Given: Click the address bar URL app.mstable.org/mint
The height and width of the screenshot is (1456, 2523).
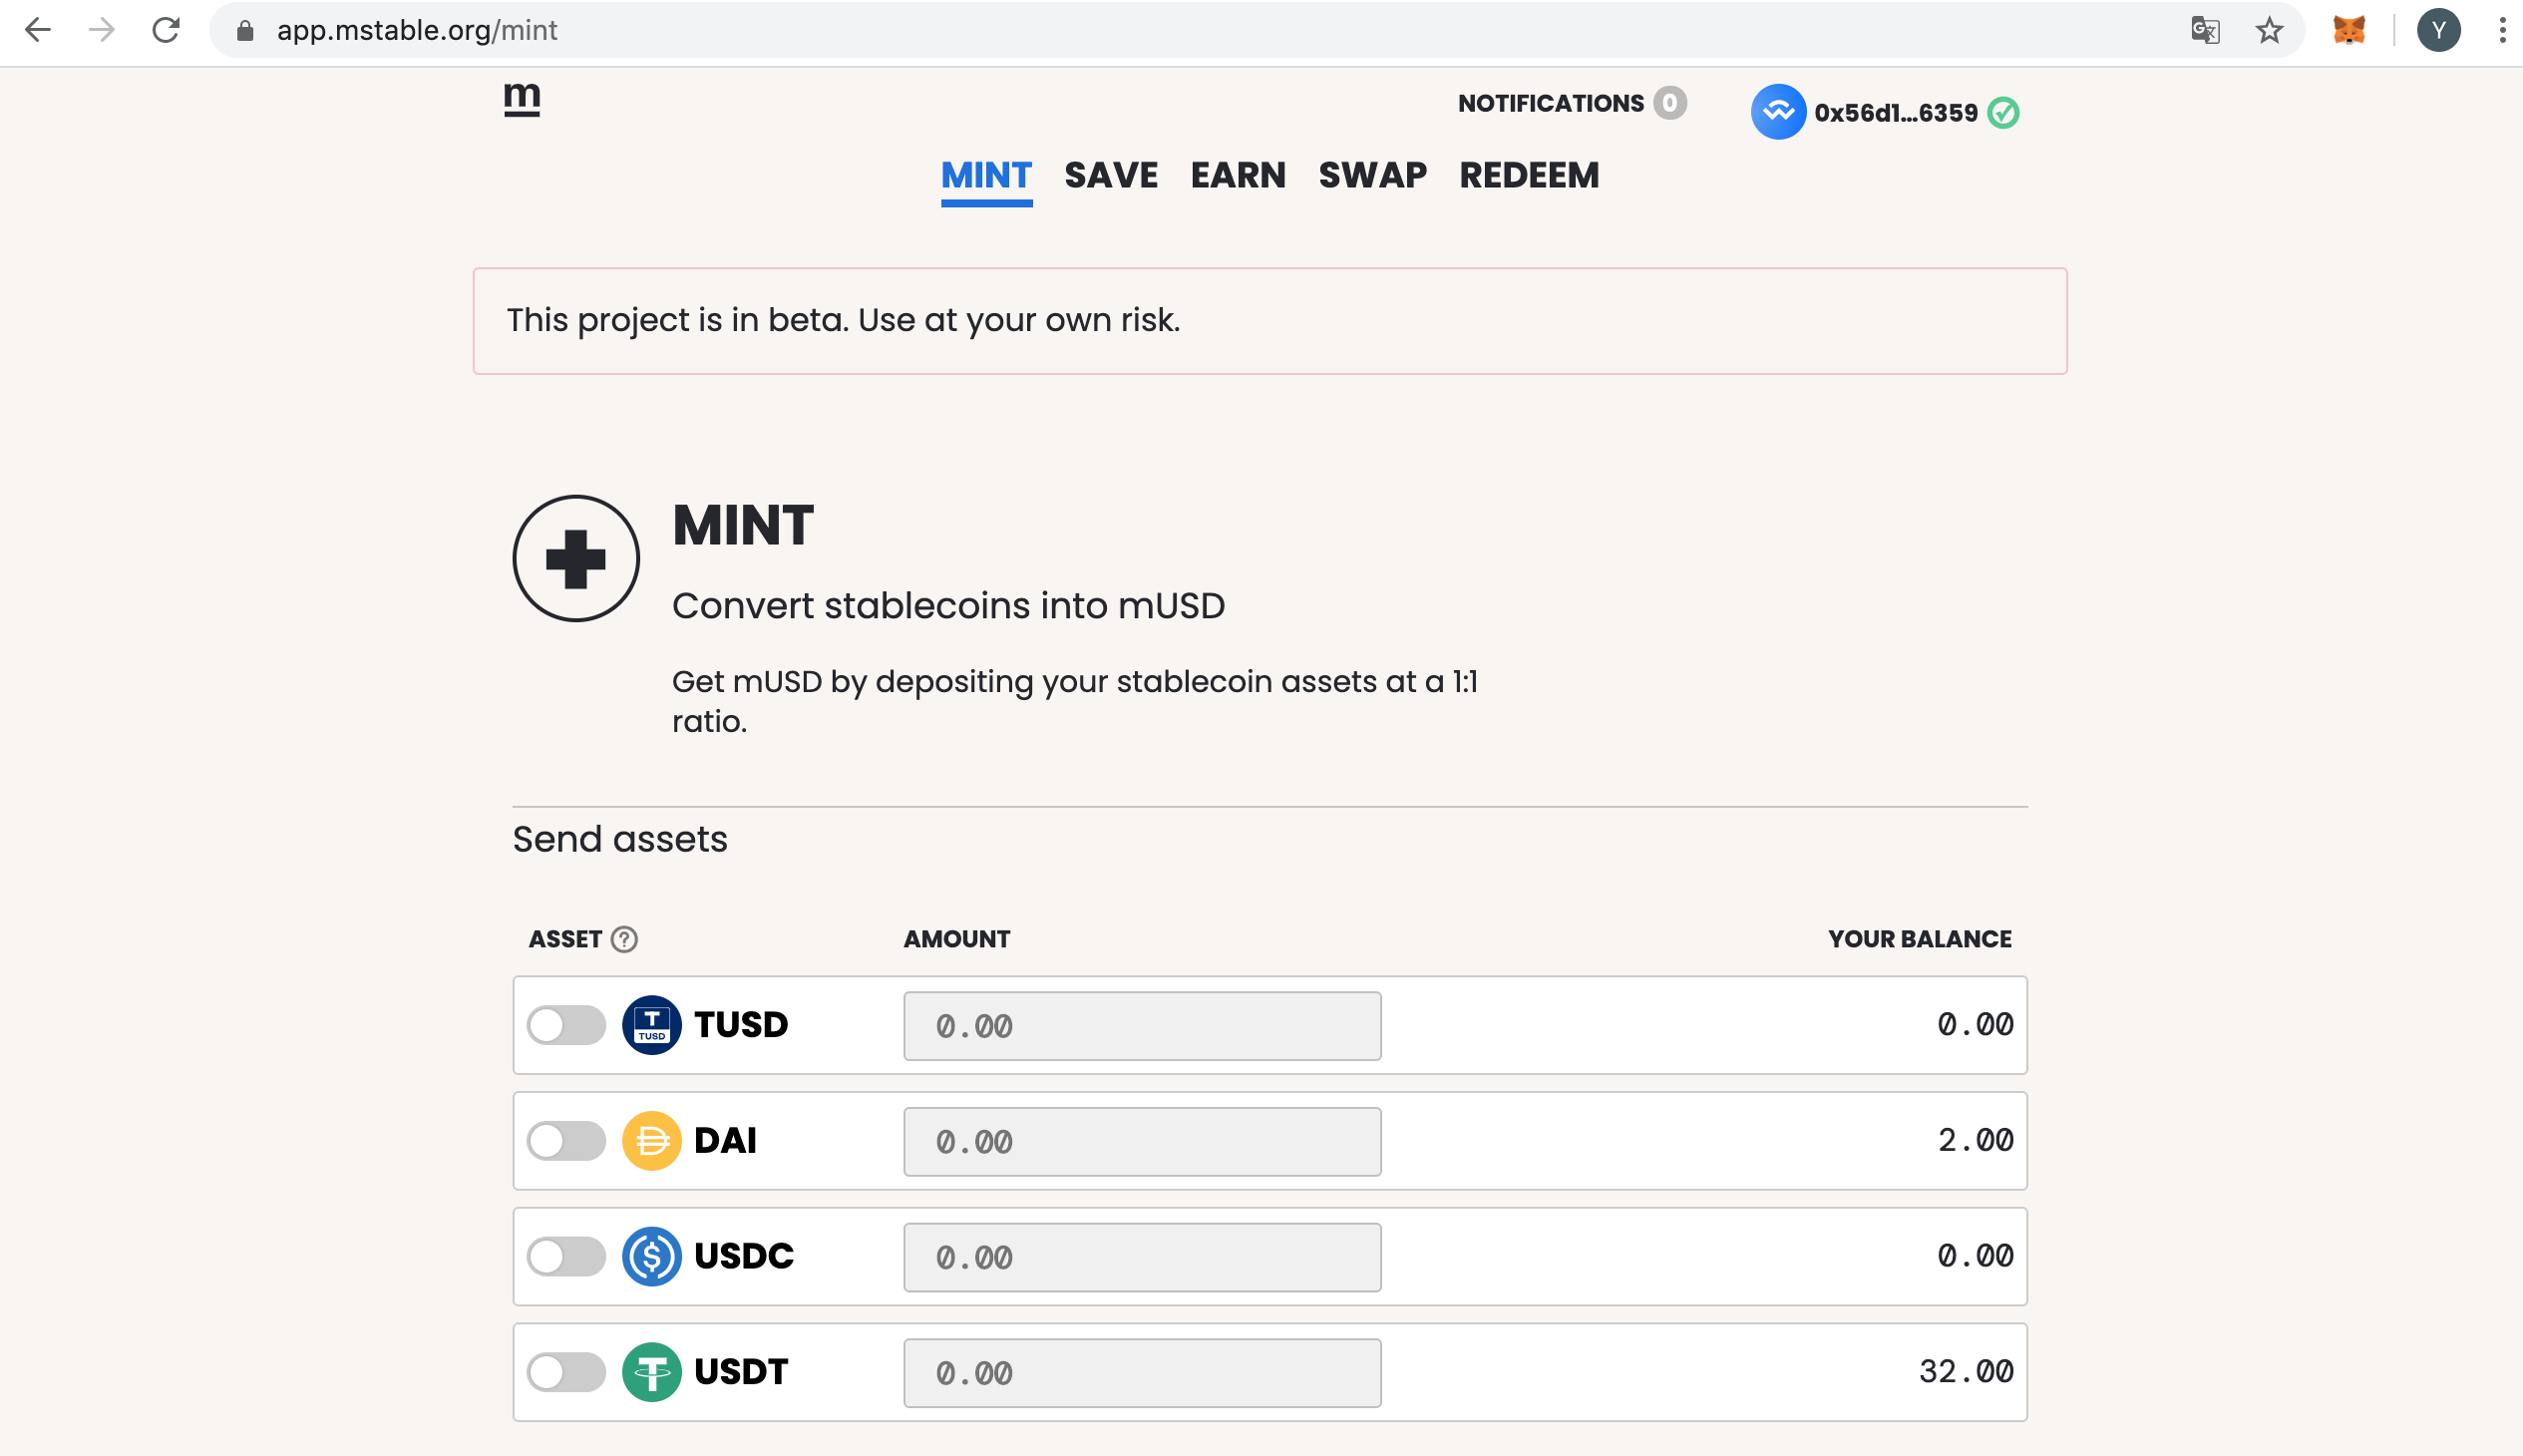Looking at the screenshot, I should [x=417, y=31].
